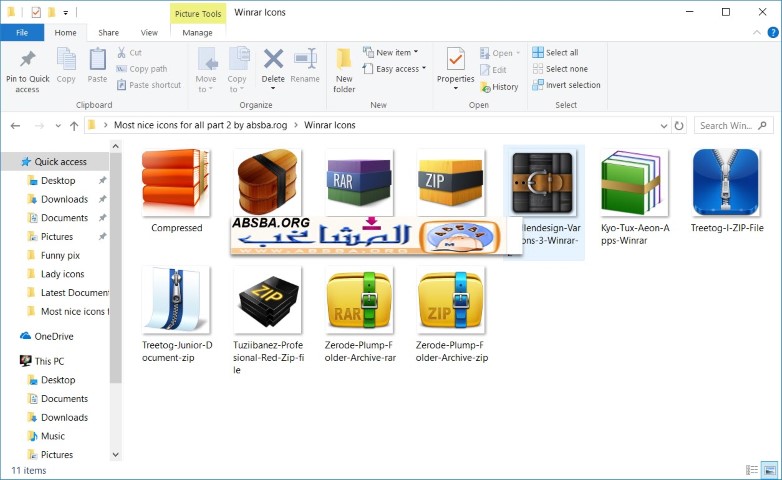
Task: Click the Copy ribbon icon
Action: click(66, 65)
